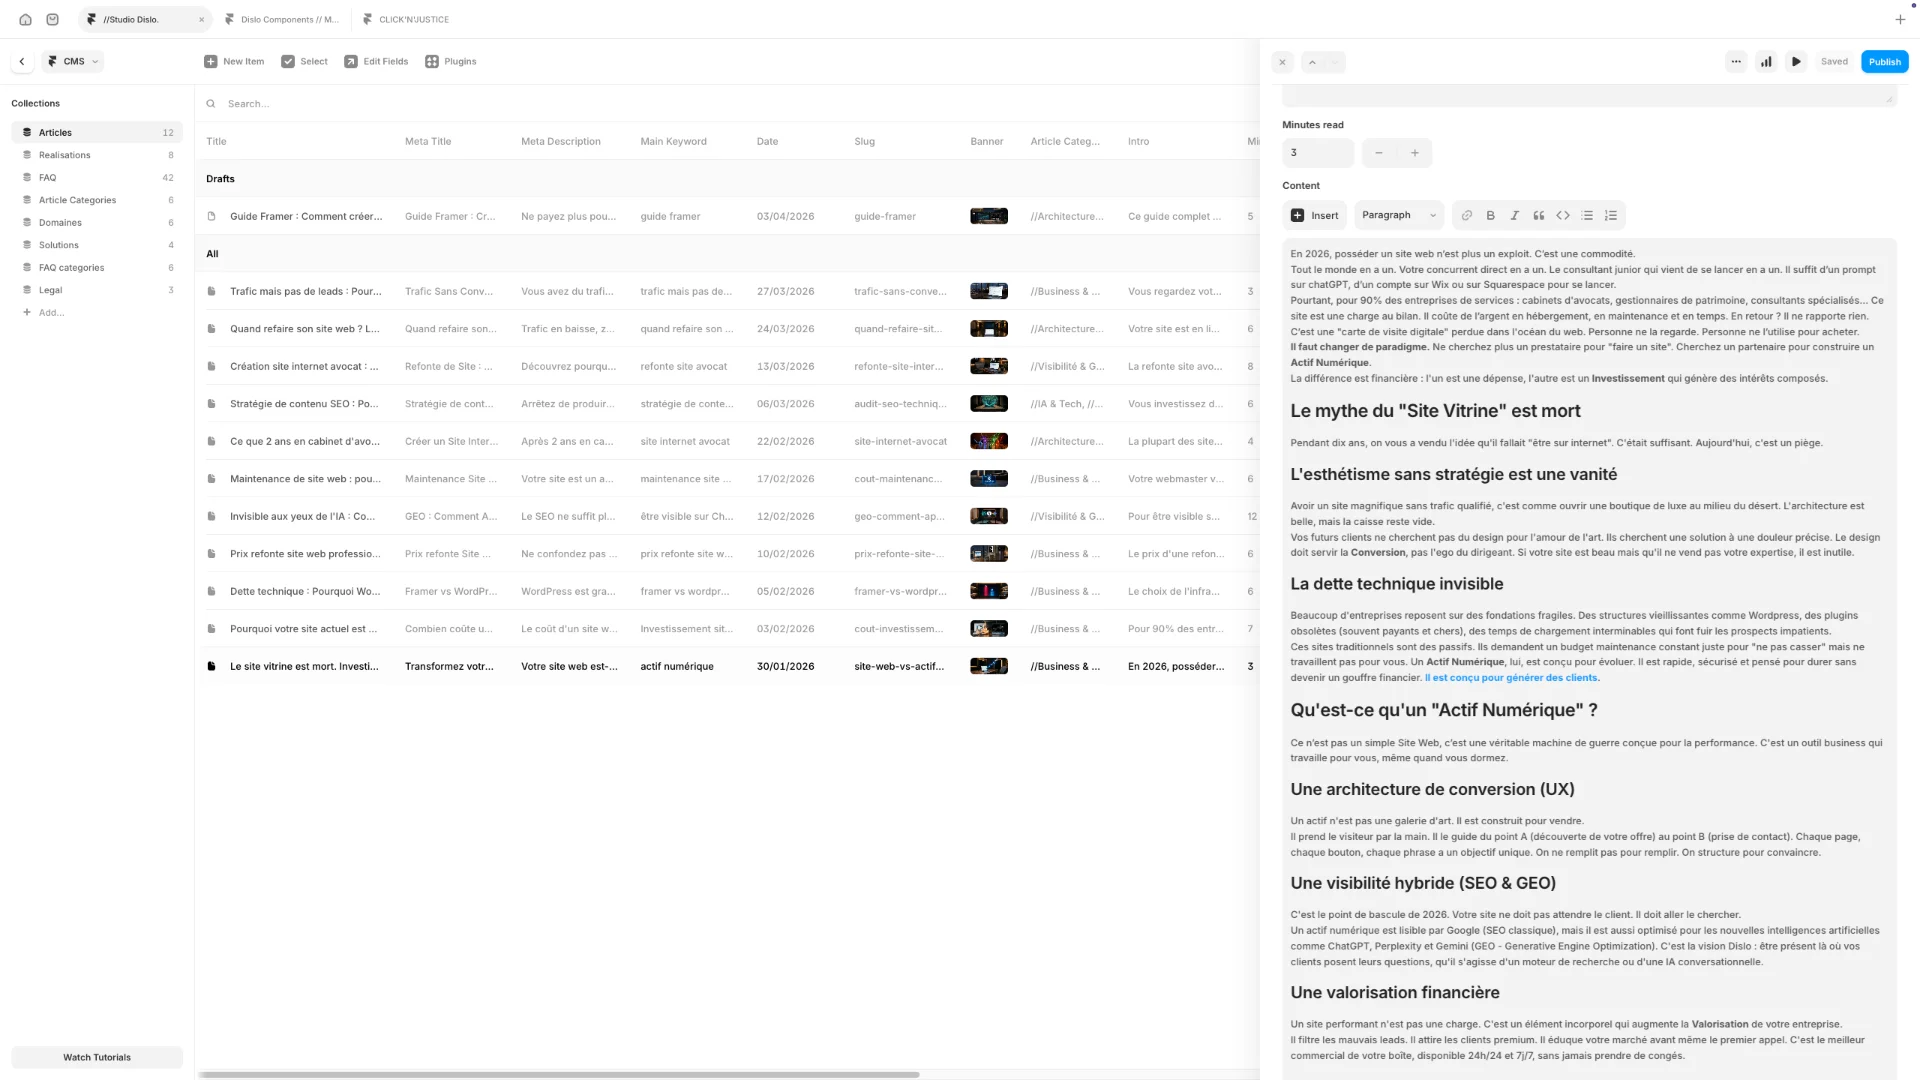Expand the CMS dropdown menu
This screenshot has width=1920, height=1080.
tap(73, 62)
